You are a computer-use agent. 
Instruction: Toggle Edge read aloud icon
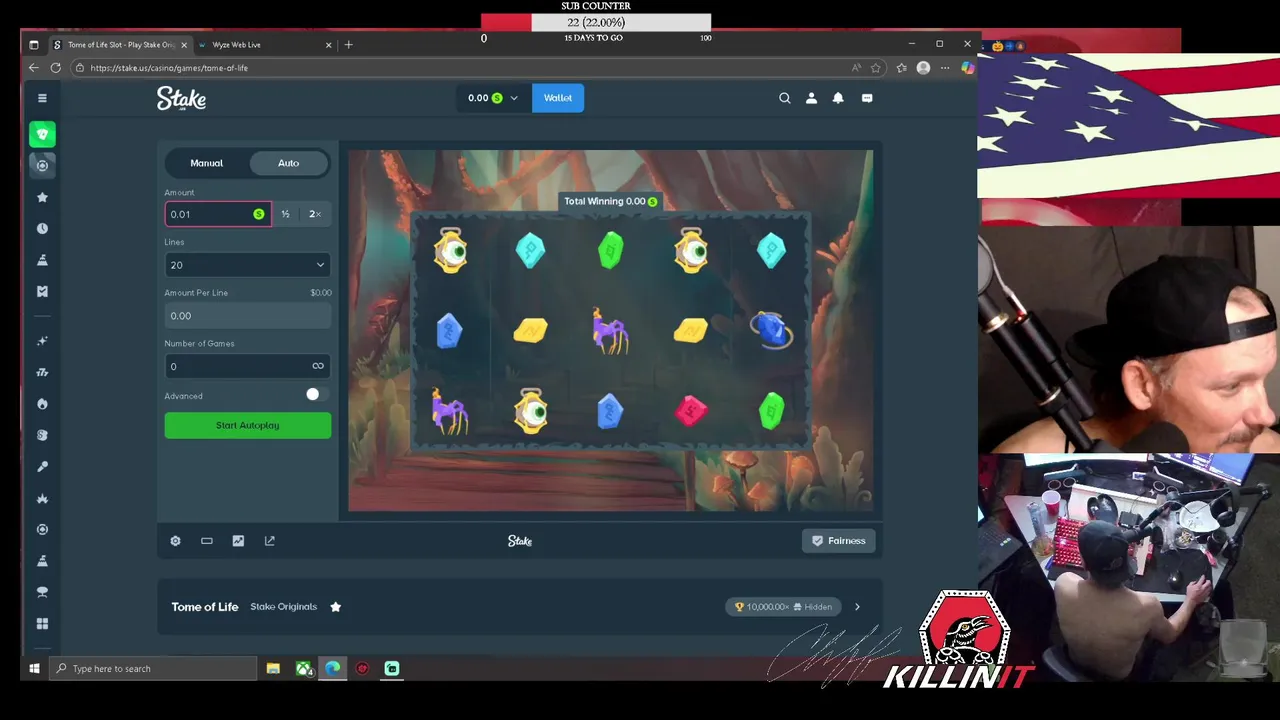pos(856,68)
